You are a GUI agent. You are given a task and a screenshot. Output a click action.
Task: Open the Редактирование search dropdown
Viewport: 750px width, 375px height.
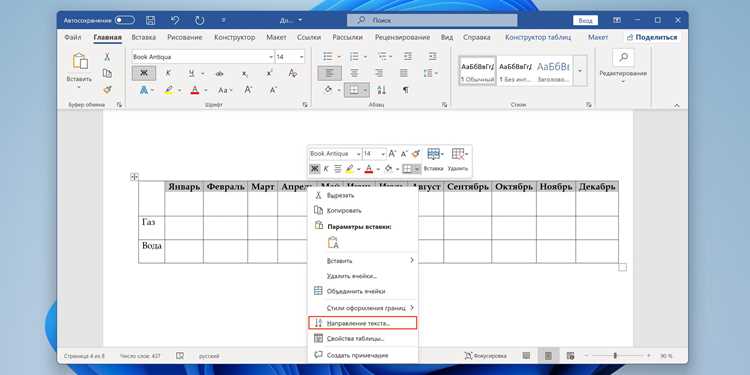tap(623, 67)
